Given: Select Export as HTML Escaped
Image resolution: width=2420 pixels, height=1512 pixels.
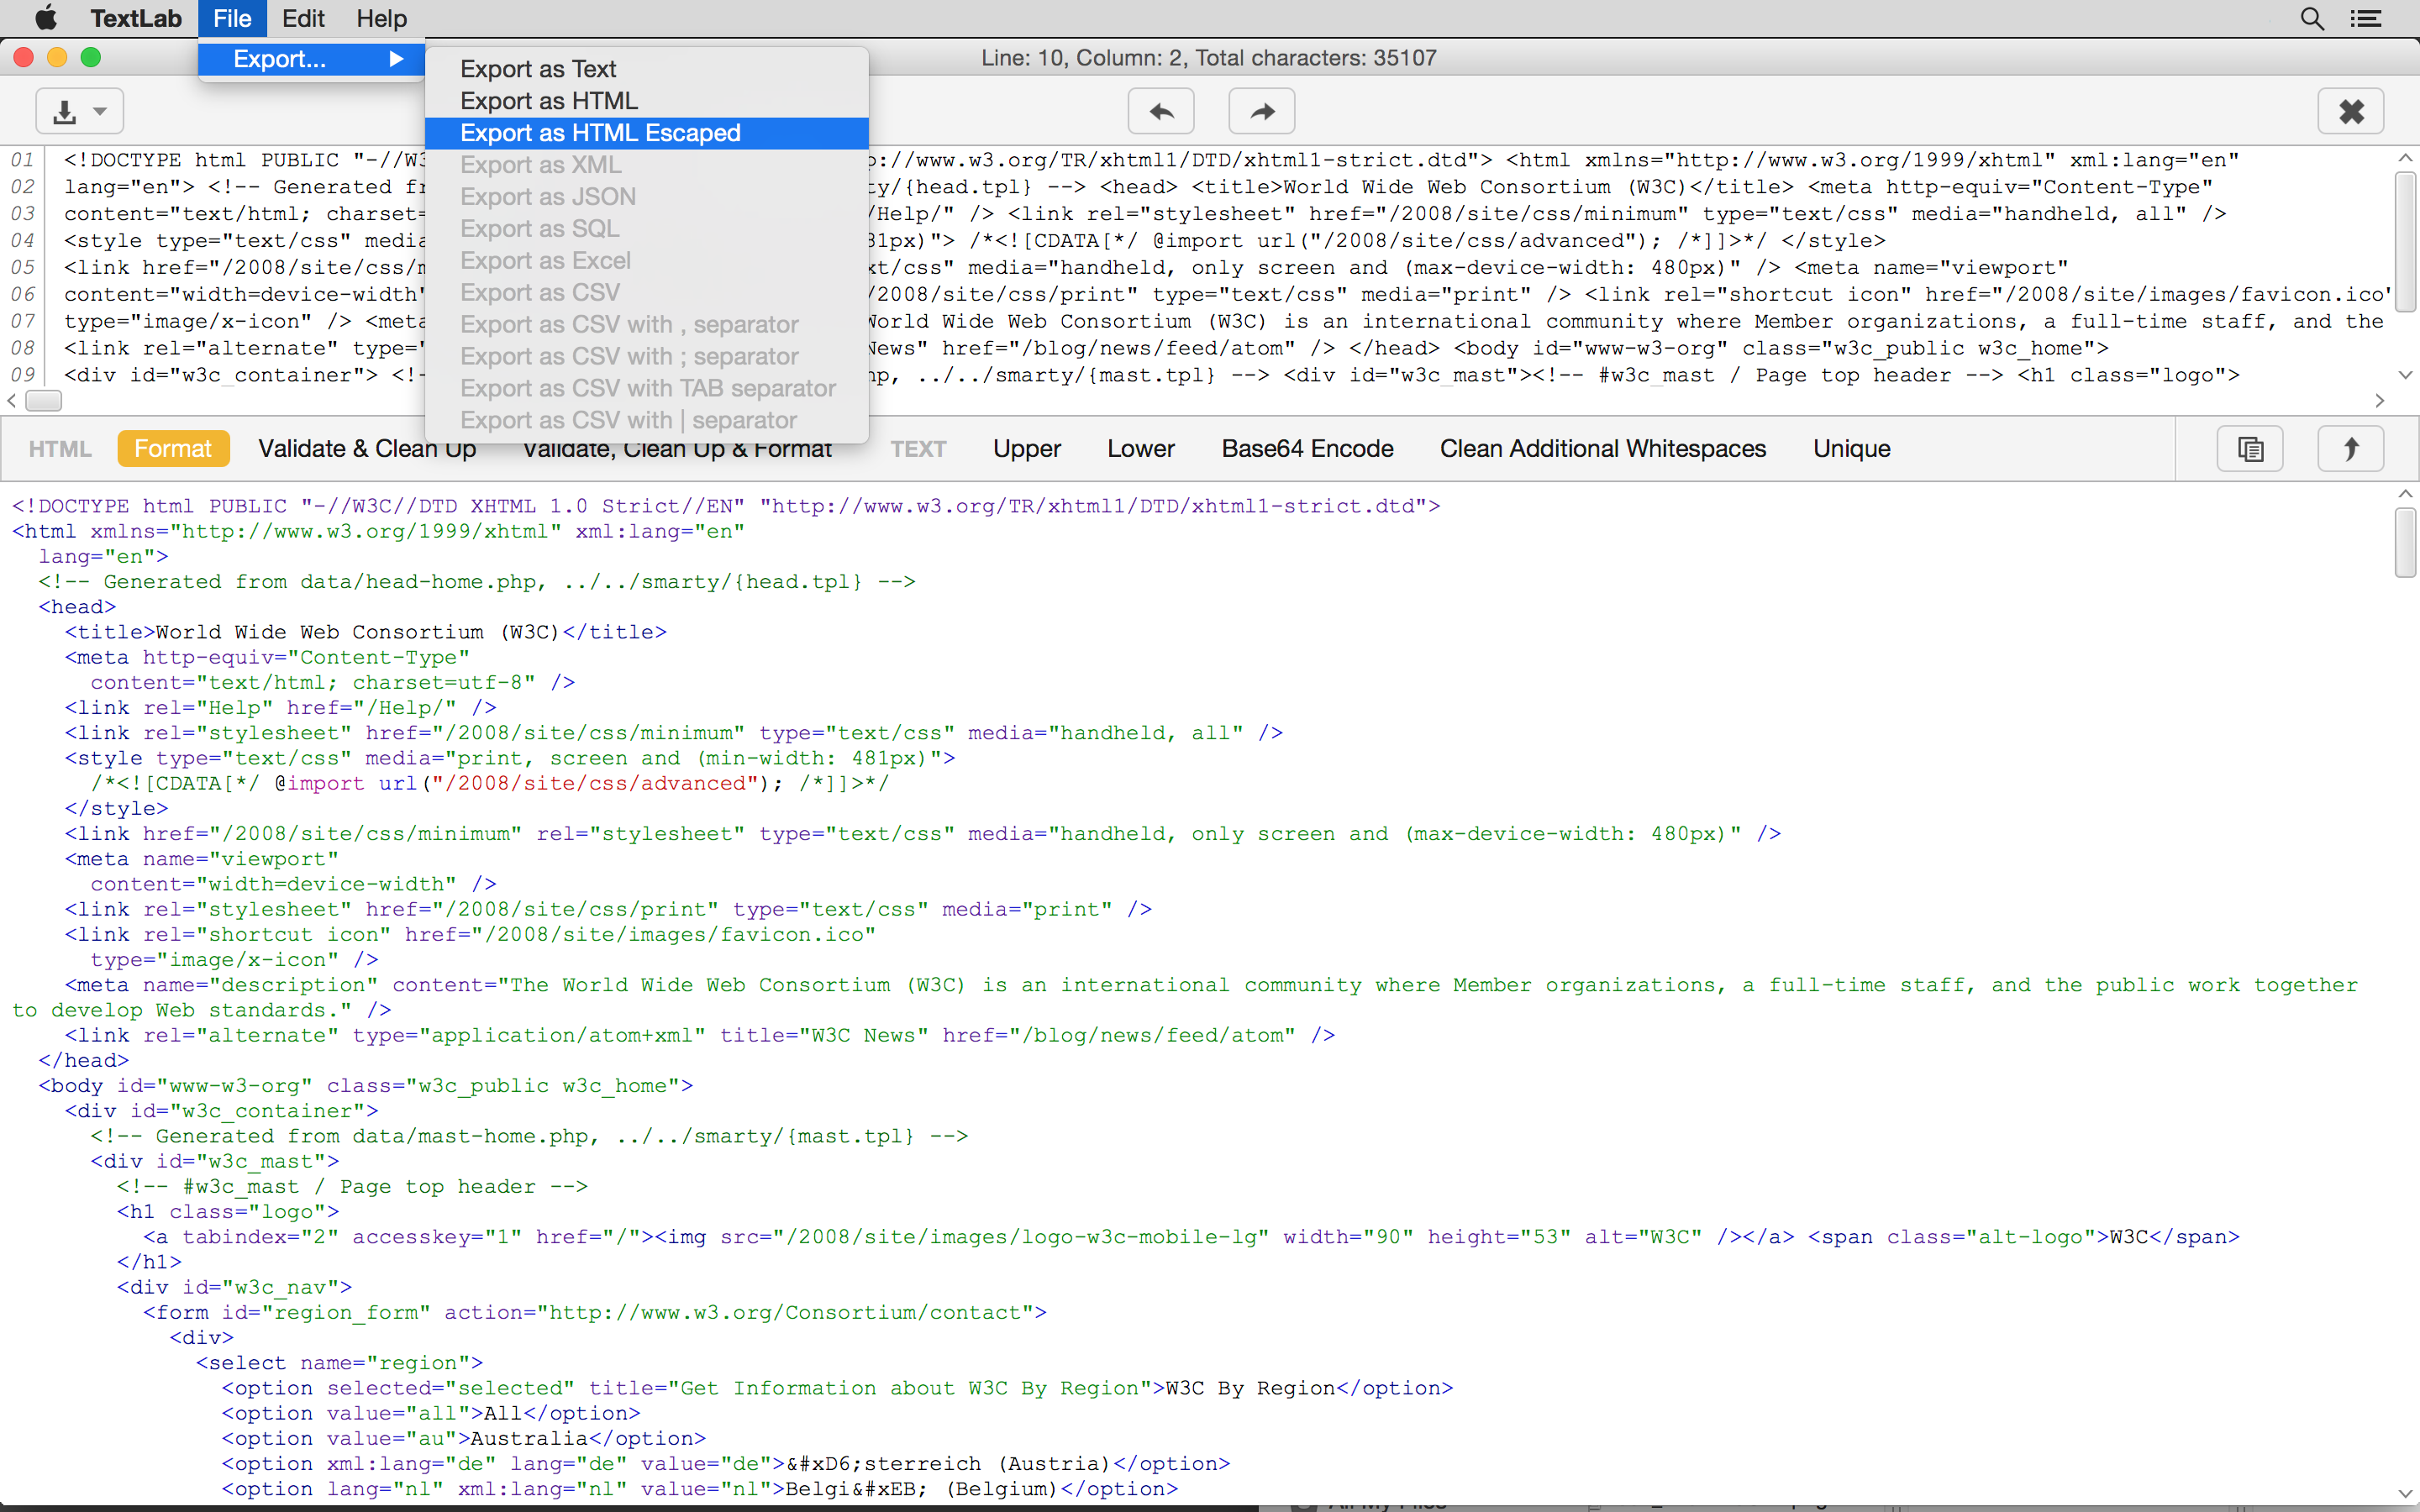Looking at the screenshot, I should (600, 133).
